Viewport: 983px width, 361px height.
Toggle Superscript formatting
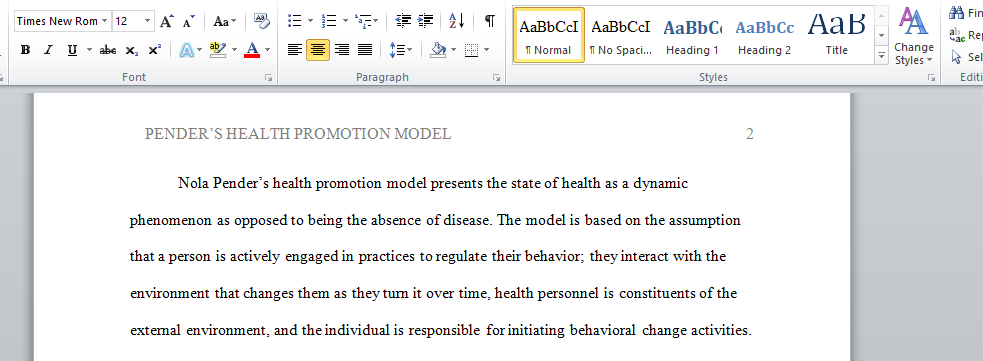(x=155, y=50)
